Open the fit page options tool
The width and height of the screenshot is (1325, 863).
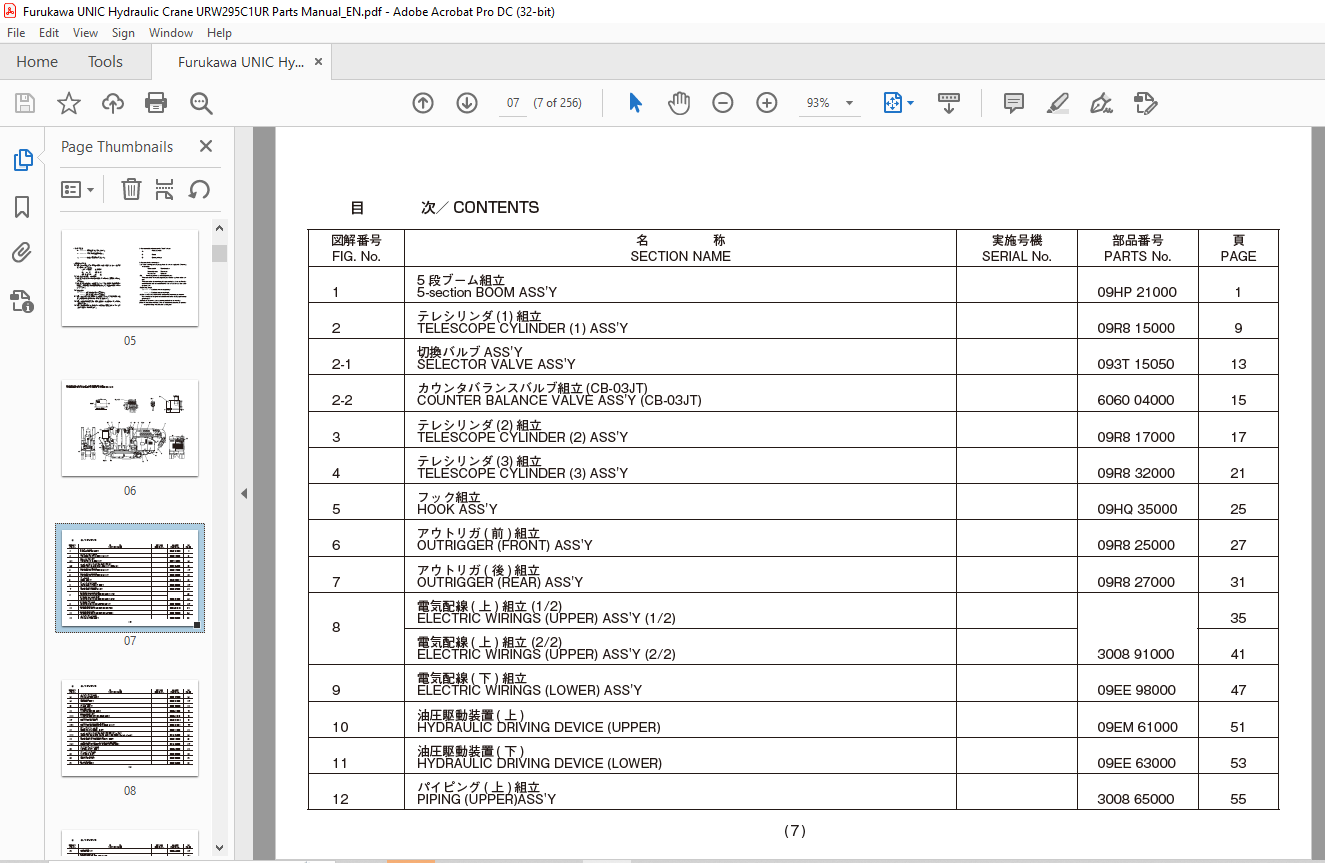(x=898, y=103)
